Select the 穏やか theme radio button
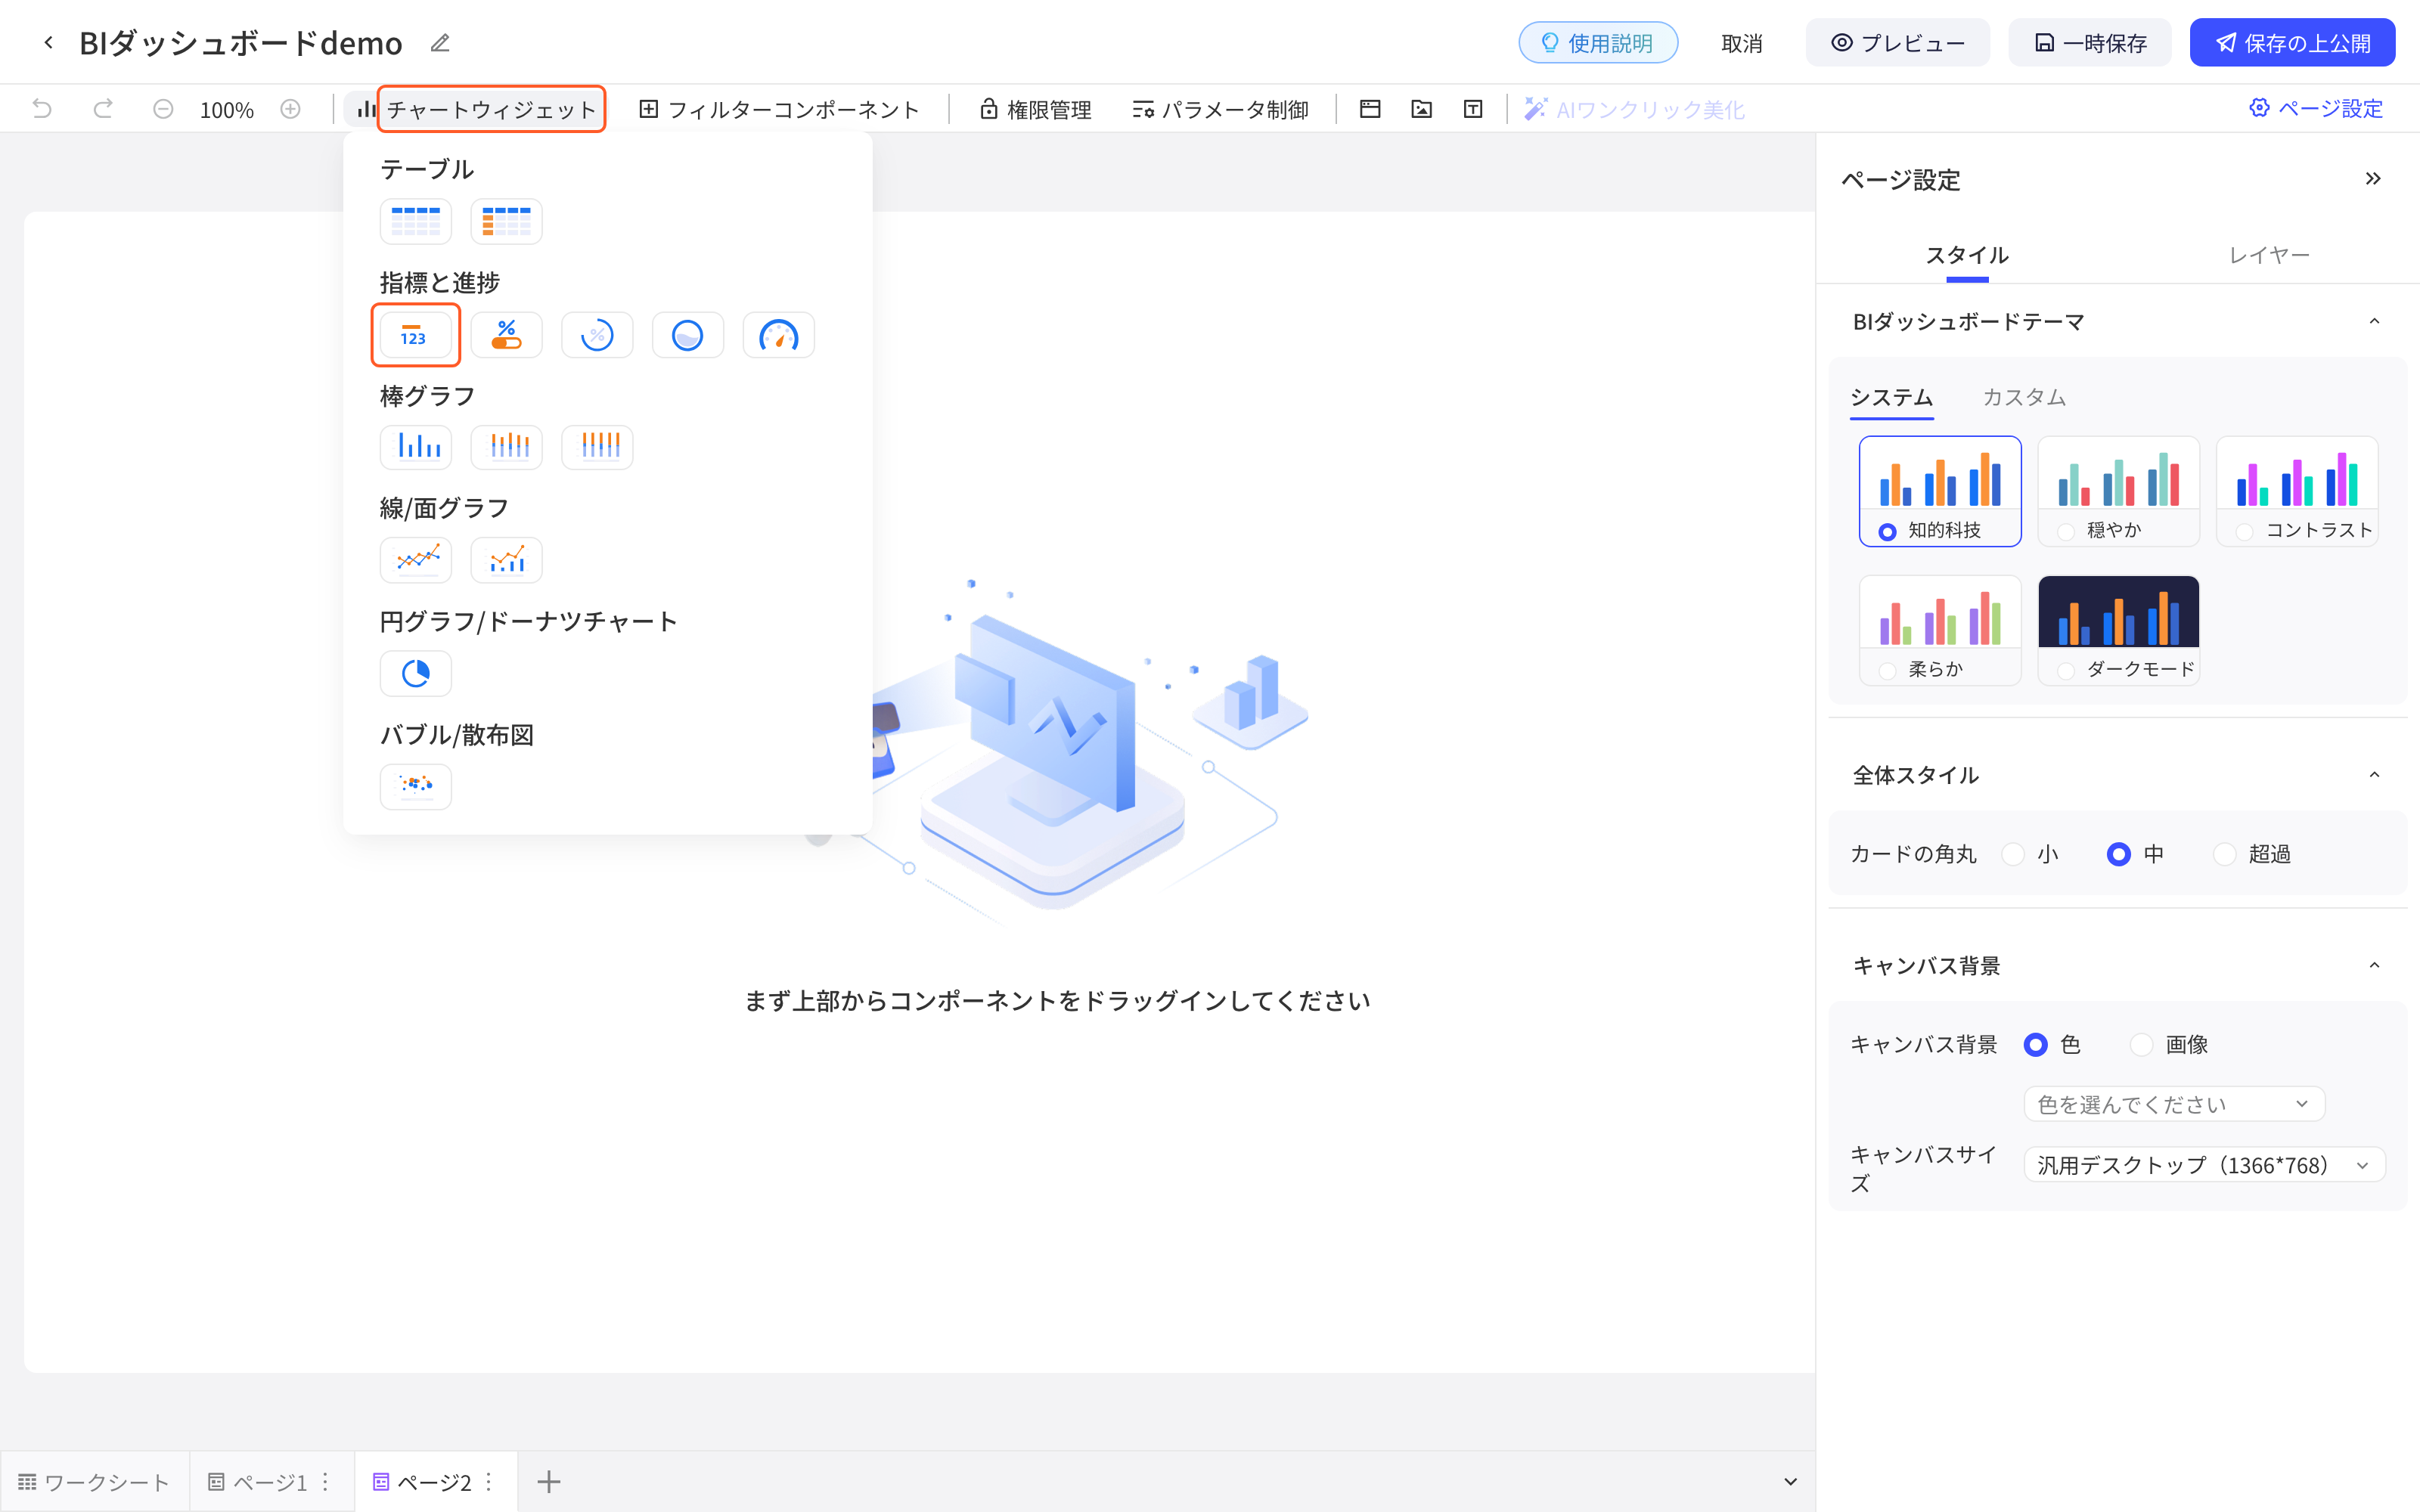 [x=2066, y=532]
